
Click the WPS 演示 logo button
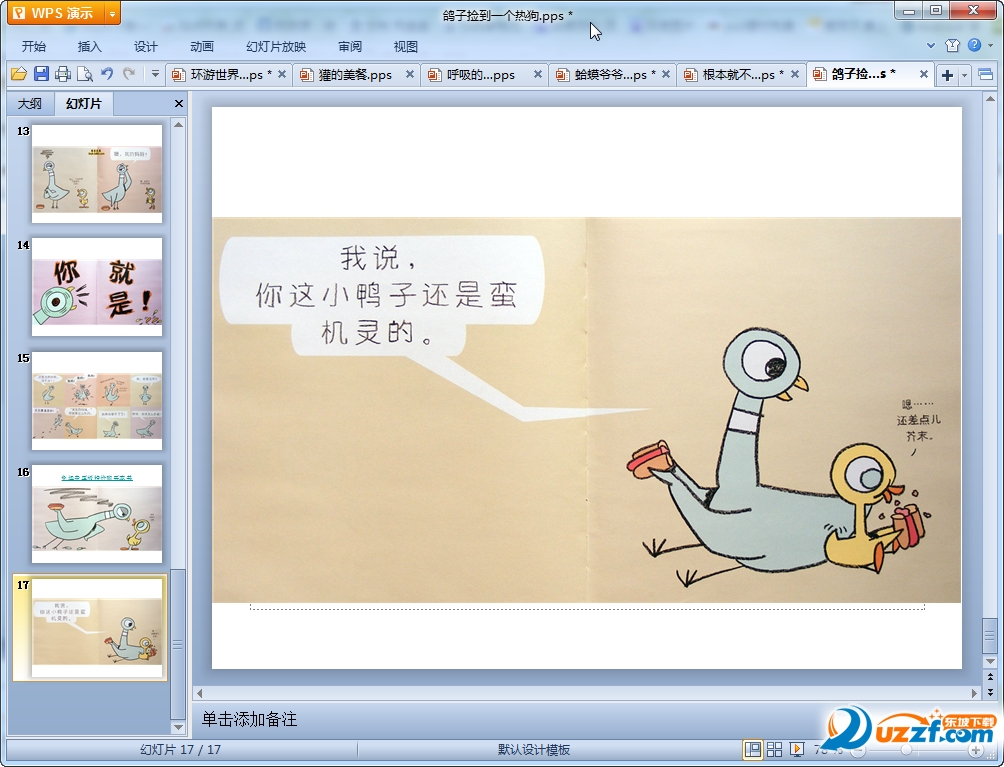pos(56,13)
